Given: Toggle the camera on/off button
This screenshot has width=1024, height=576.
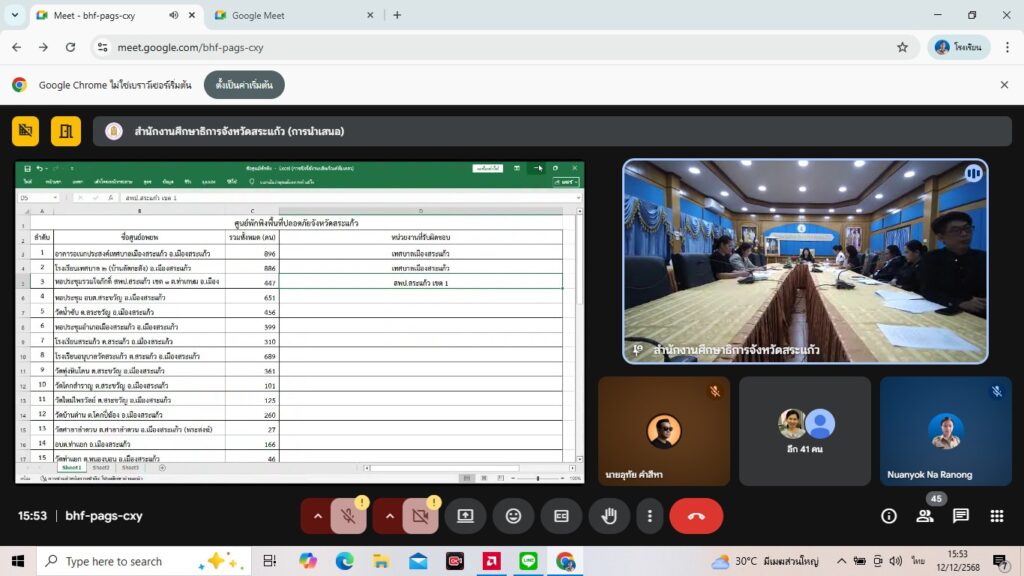Looking at the screenshot, I should pos(420,516).
